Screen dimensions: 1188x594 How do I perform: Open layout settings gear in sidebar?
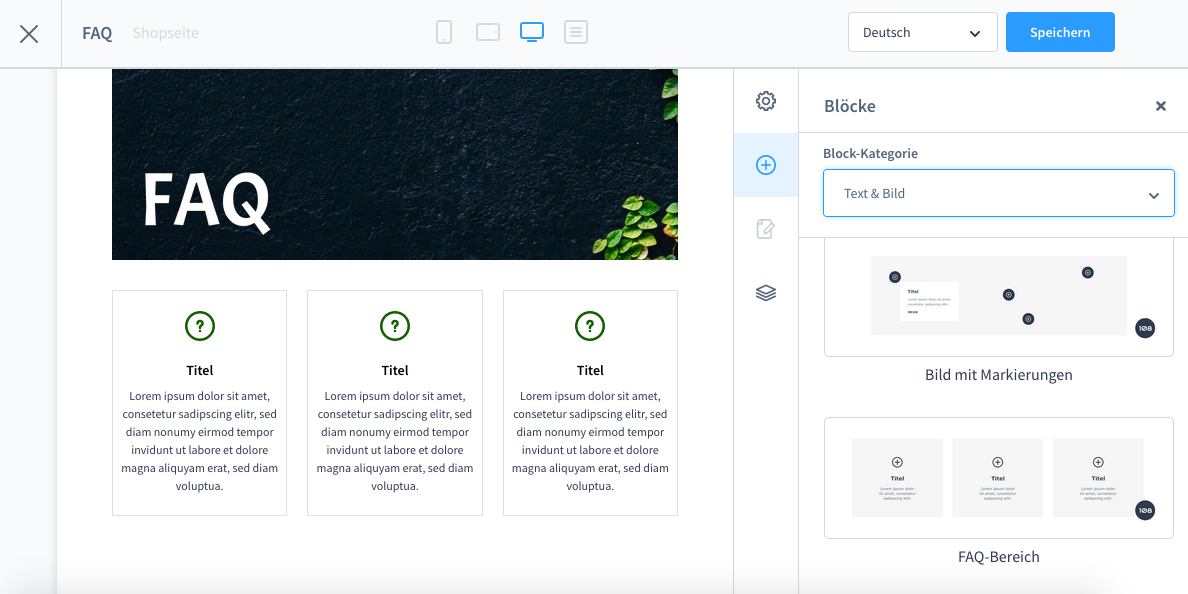point(766,102)
